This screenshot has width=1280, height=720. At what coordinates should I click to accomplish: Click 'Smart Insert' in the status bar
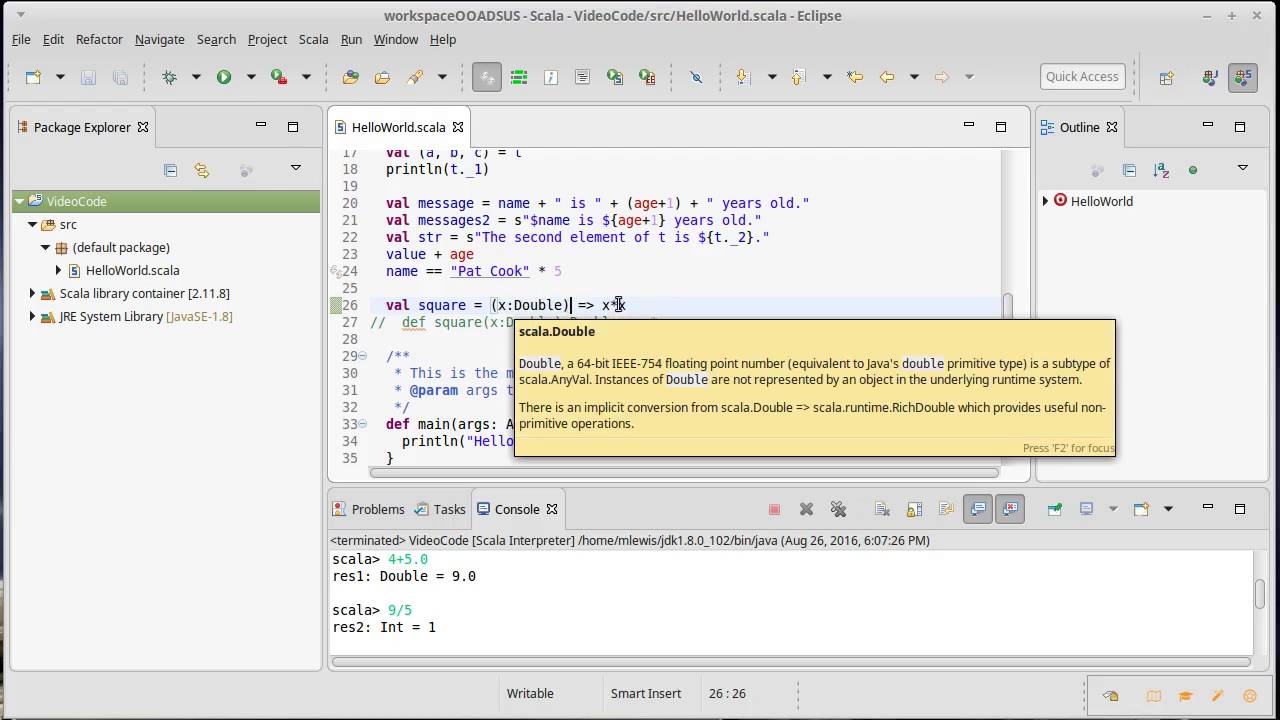(646, 693)
